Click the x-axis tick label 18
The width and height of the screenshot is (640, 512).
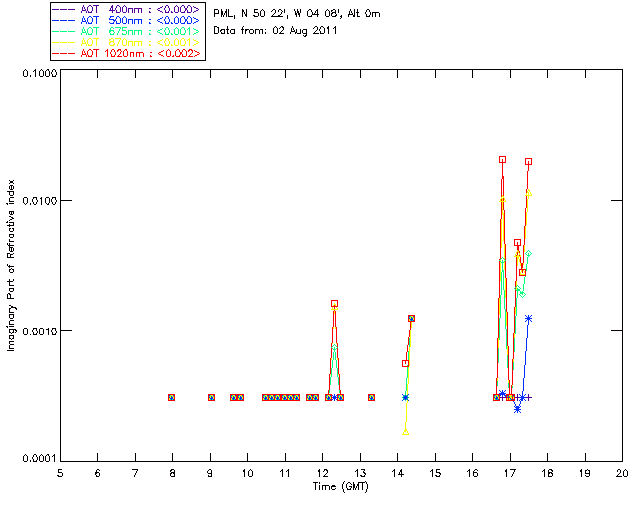point(547,473)
